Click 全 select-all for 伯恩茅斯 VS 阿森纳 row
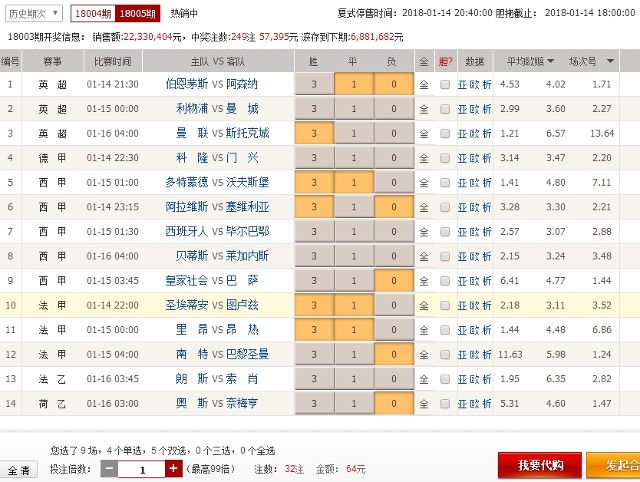The height and width of the screenshot is (482, 640). pyautogui.click(x=424, y=84)
